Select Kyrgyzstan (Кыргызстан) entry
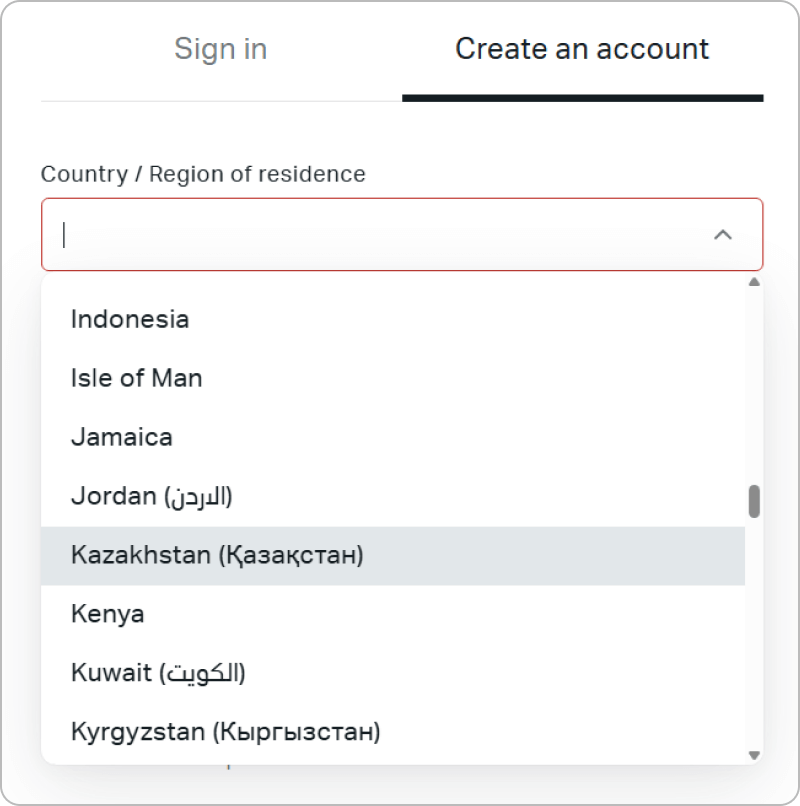 pos(226,732)
